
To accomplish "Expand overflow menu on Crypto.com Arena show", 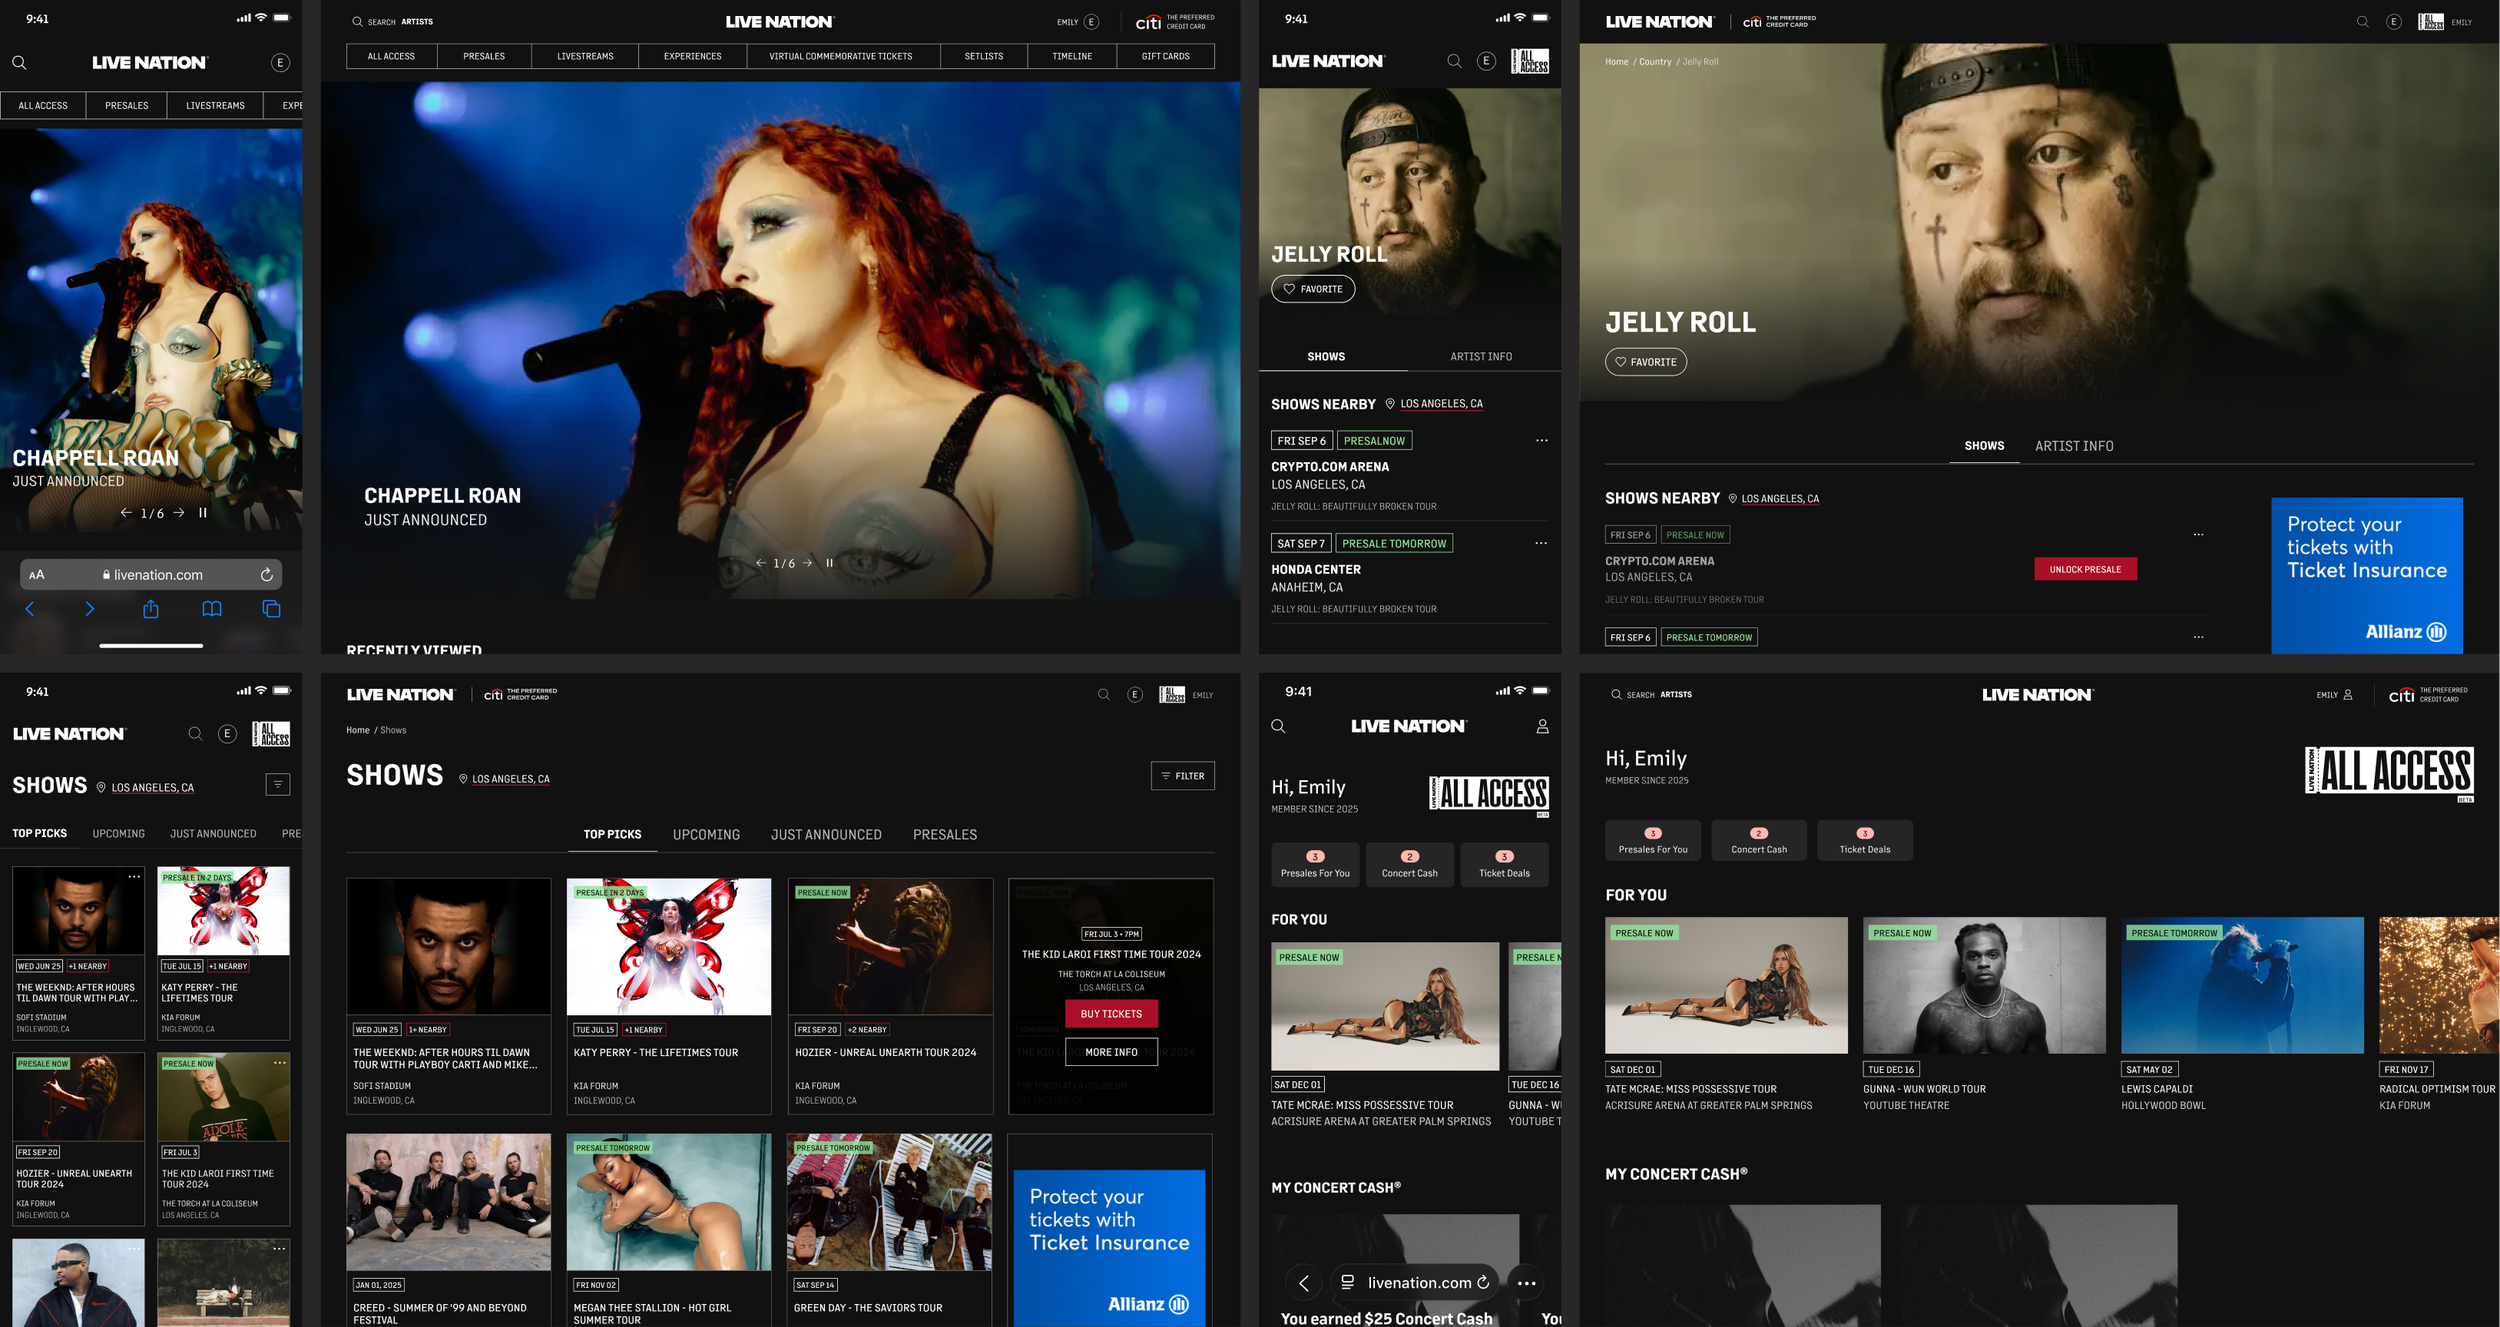I will 1541,440.
